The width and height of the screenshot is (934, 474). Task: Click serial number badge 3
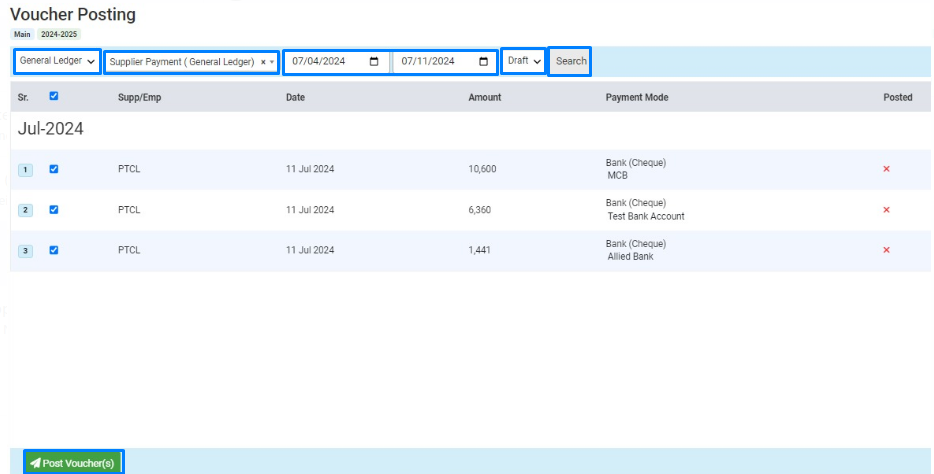(x=25, y=251)
